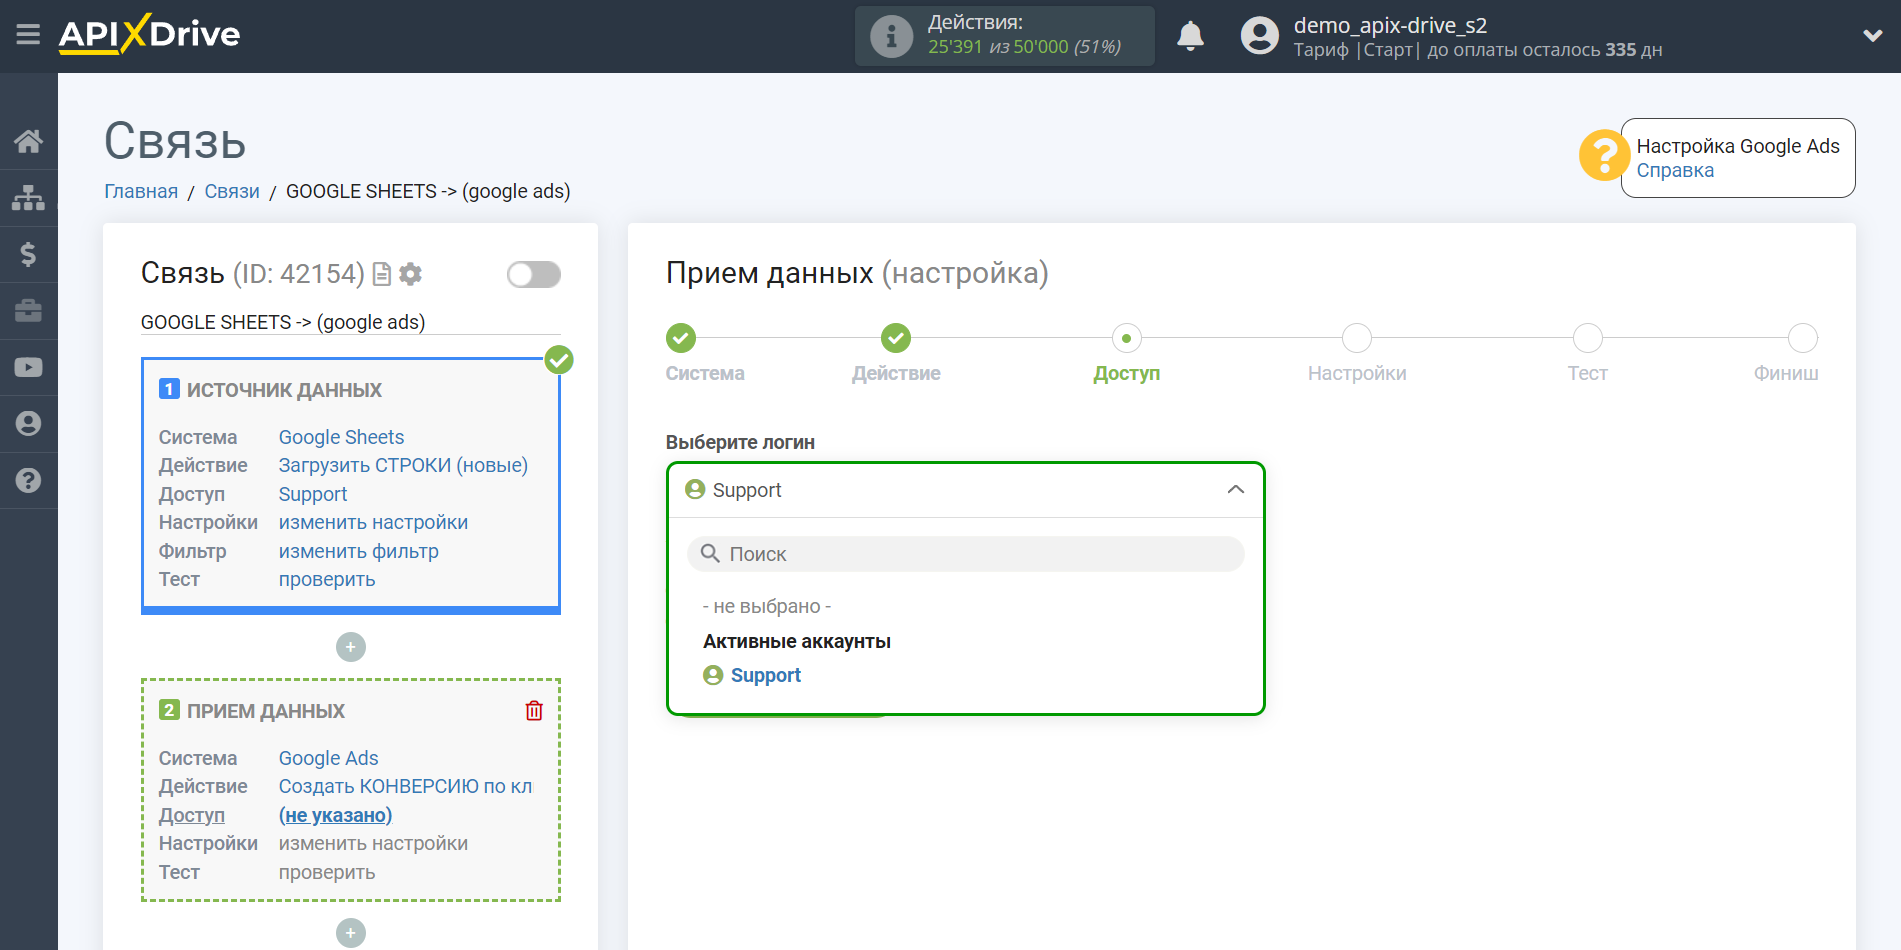Viewport: 1901px width, 950px height.
Task: Click изменить фильтр link
Action: tap(358, 551)
